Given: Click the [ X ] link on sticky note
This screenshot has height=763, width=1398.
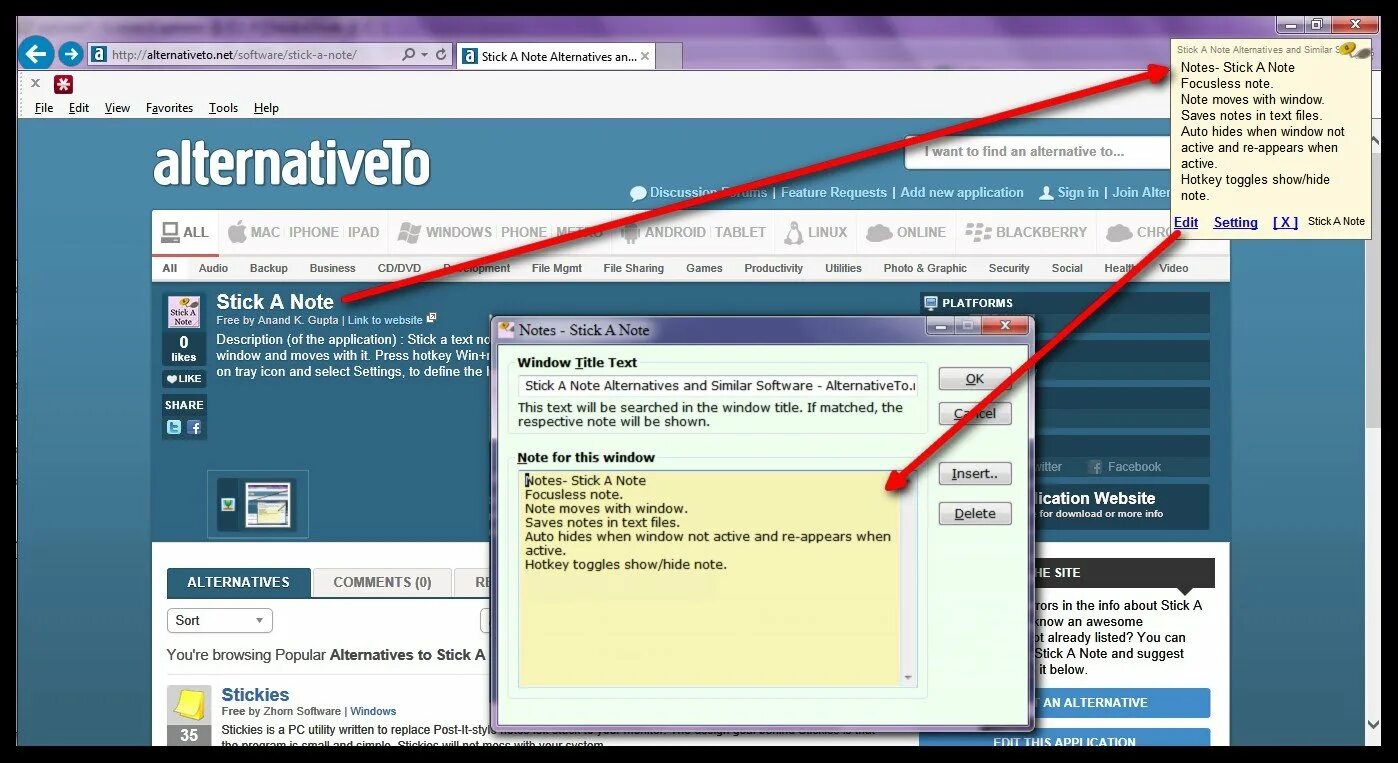Looking at the screenshot, I should (1285, 222).
